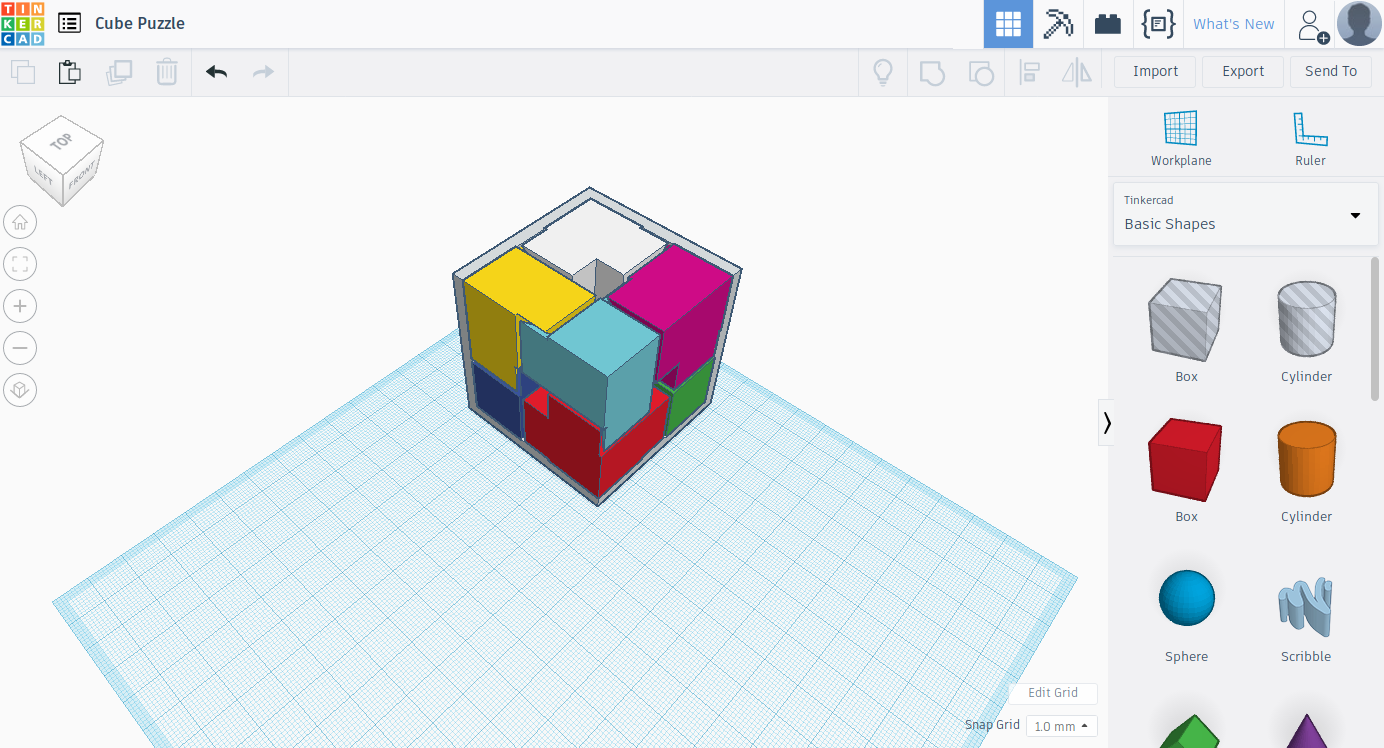Image resolution: width=1384 pixels, height=748 pixels.
Task: Open the Align tool
Action: [x=1029, y=72]
